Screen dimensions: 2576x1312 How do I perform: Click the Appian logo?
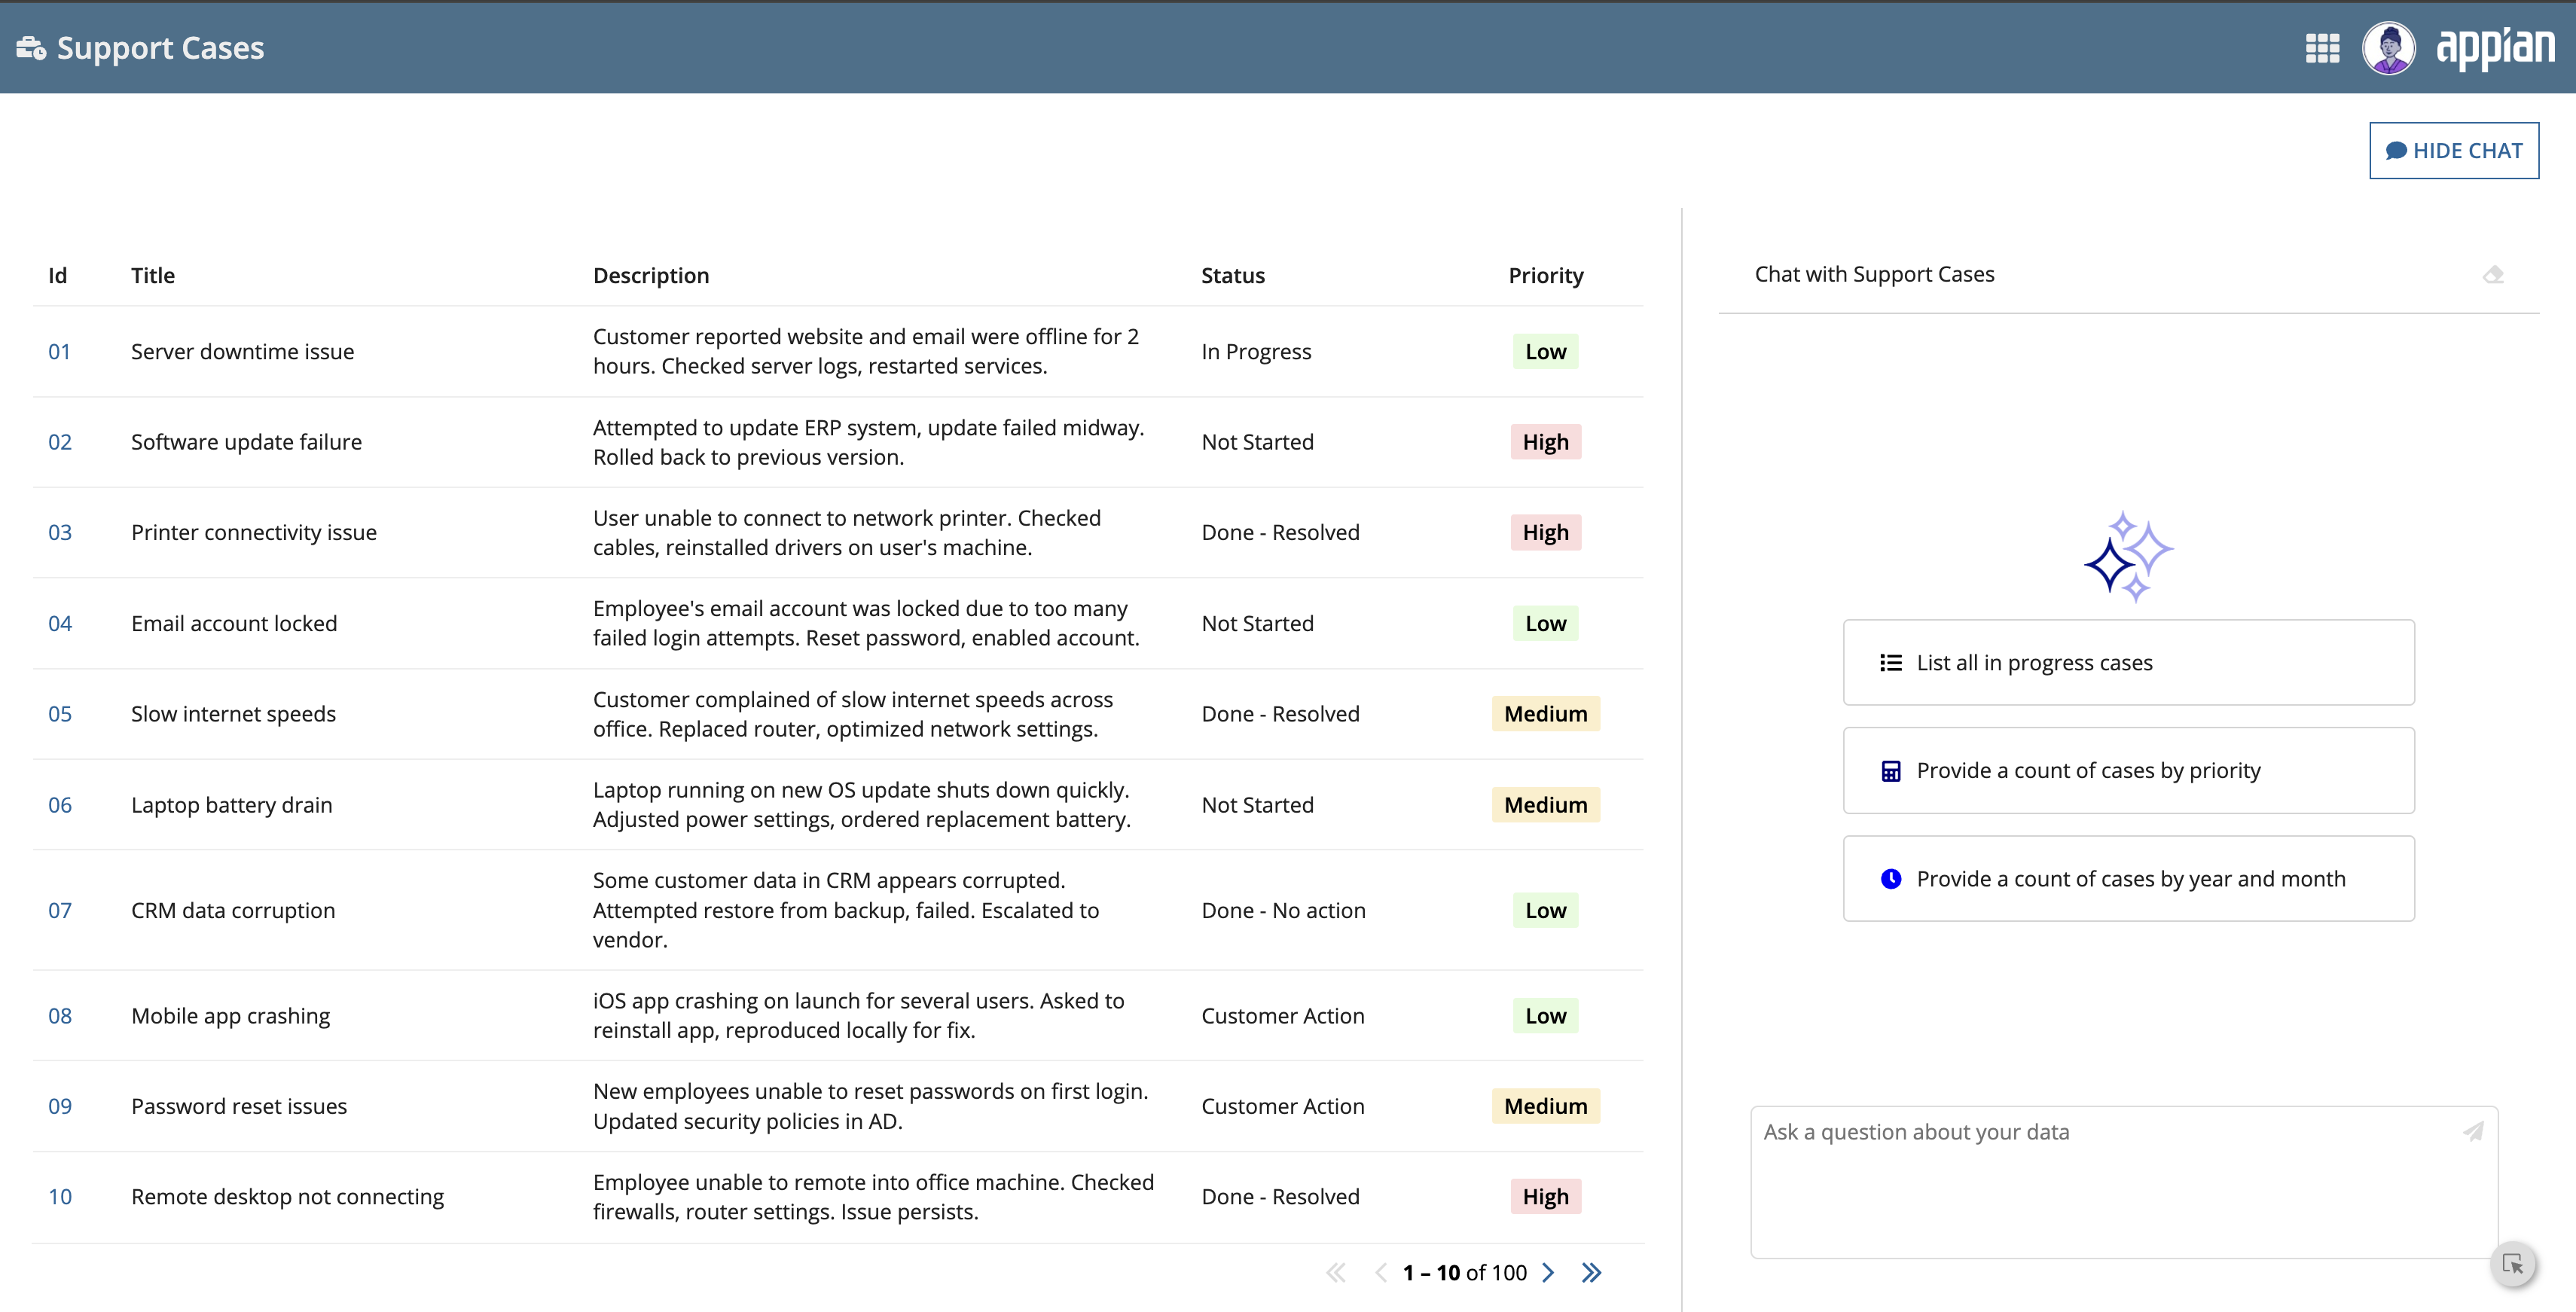point(2495,48)
